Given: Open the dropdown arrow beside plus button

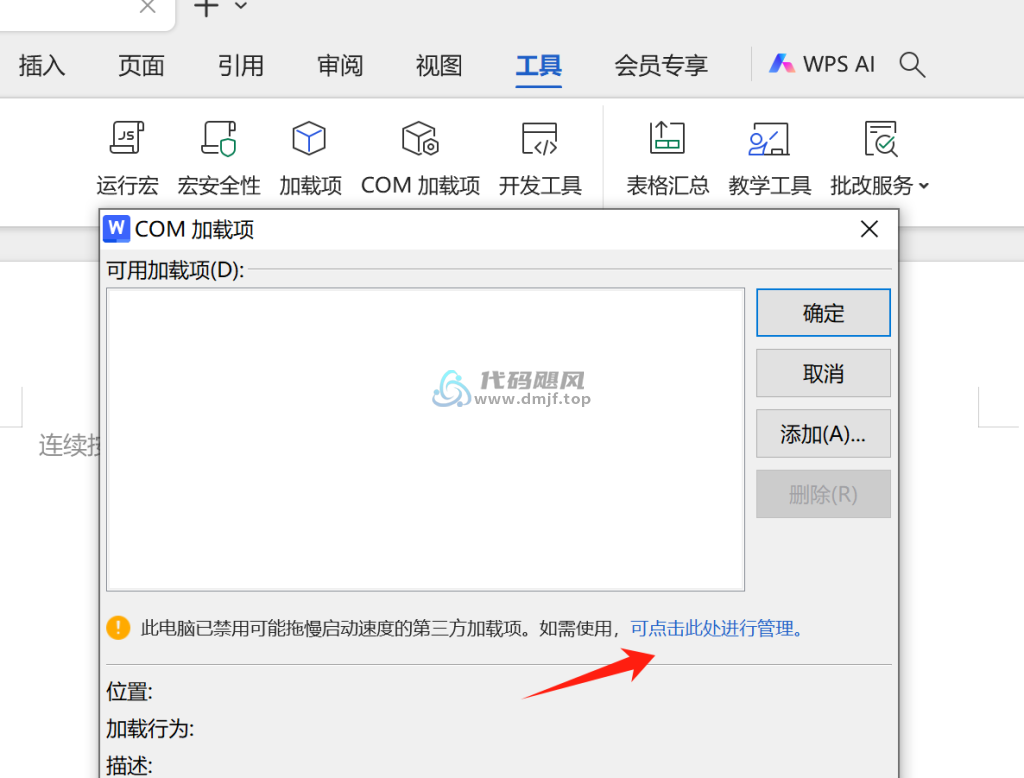Looking at the screenshot, I should pyautogui.click(x=241, y=6).
